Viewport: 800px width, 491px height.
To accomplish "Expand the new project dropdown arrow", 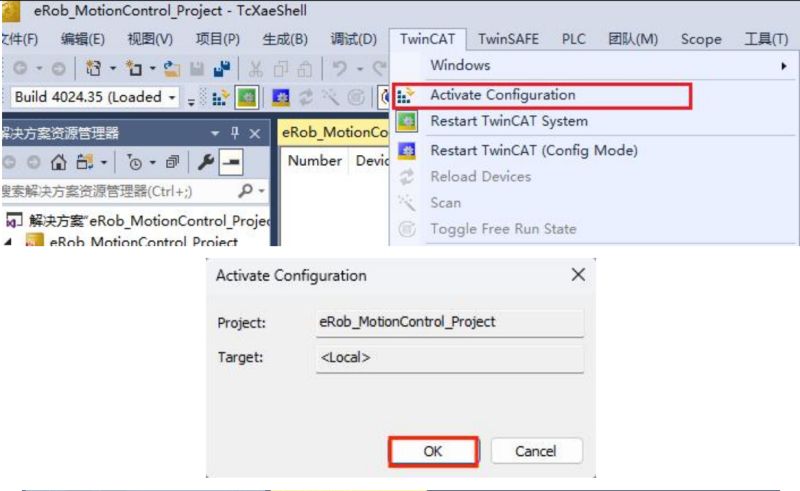I will click(113, 68).
